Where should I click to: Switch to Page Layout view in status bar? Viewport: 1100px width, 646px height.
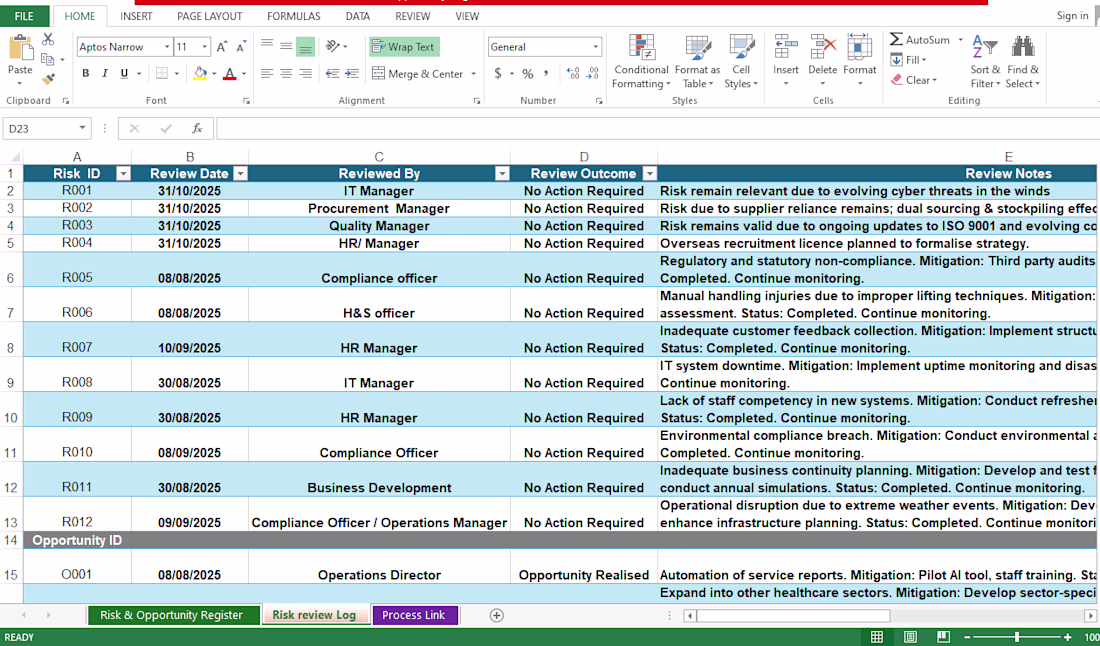[910, 637]
